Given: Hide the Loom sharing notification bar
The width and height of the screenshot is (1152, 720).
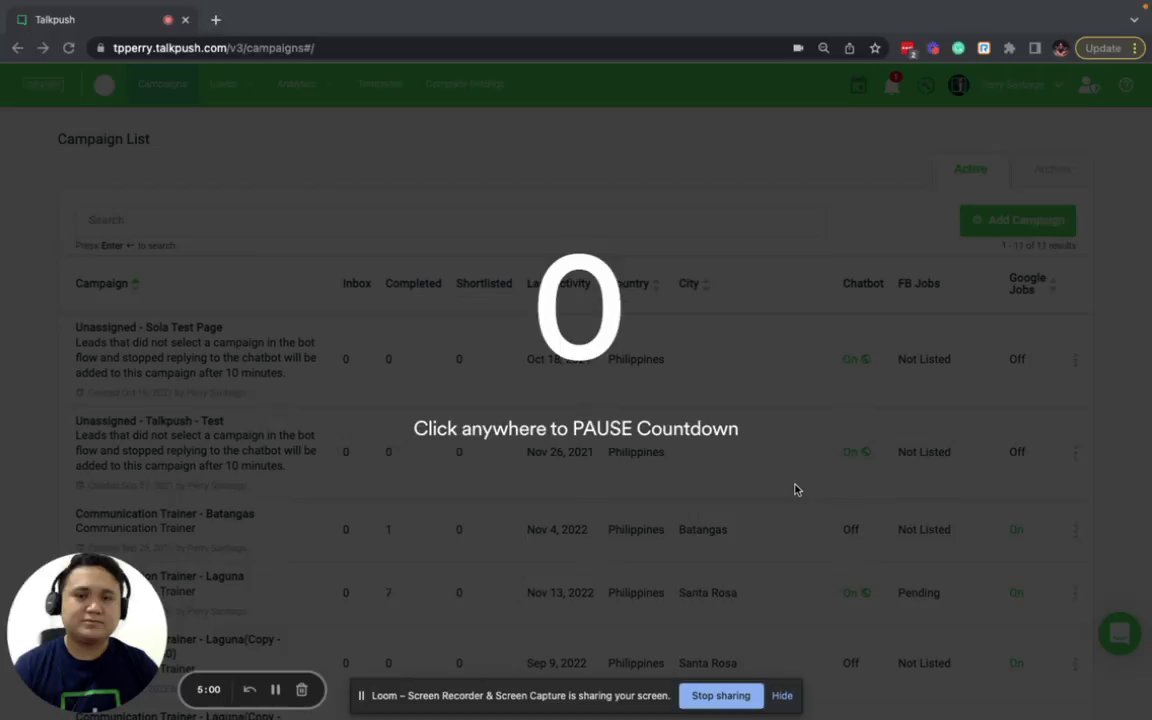Looking at the screenshot, I should pyautogui.click(x=782, y=696).
